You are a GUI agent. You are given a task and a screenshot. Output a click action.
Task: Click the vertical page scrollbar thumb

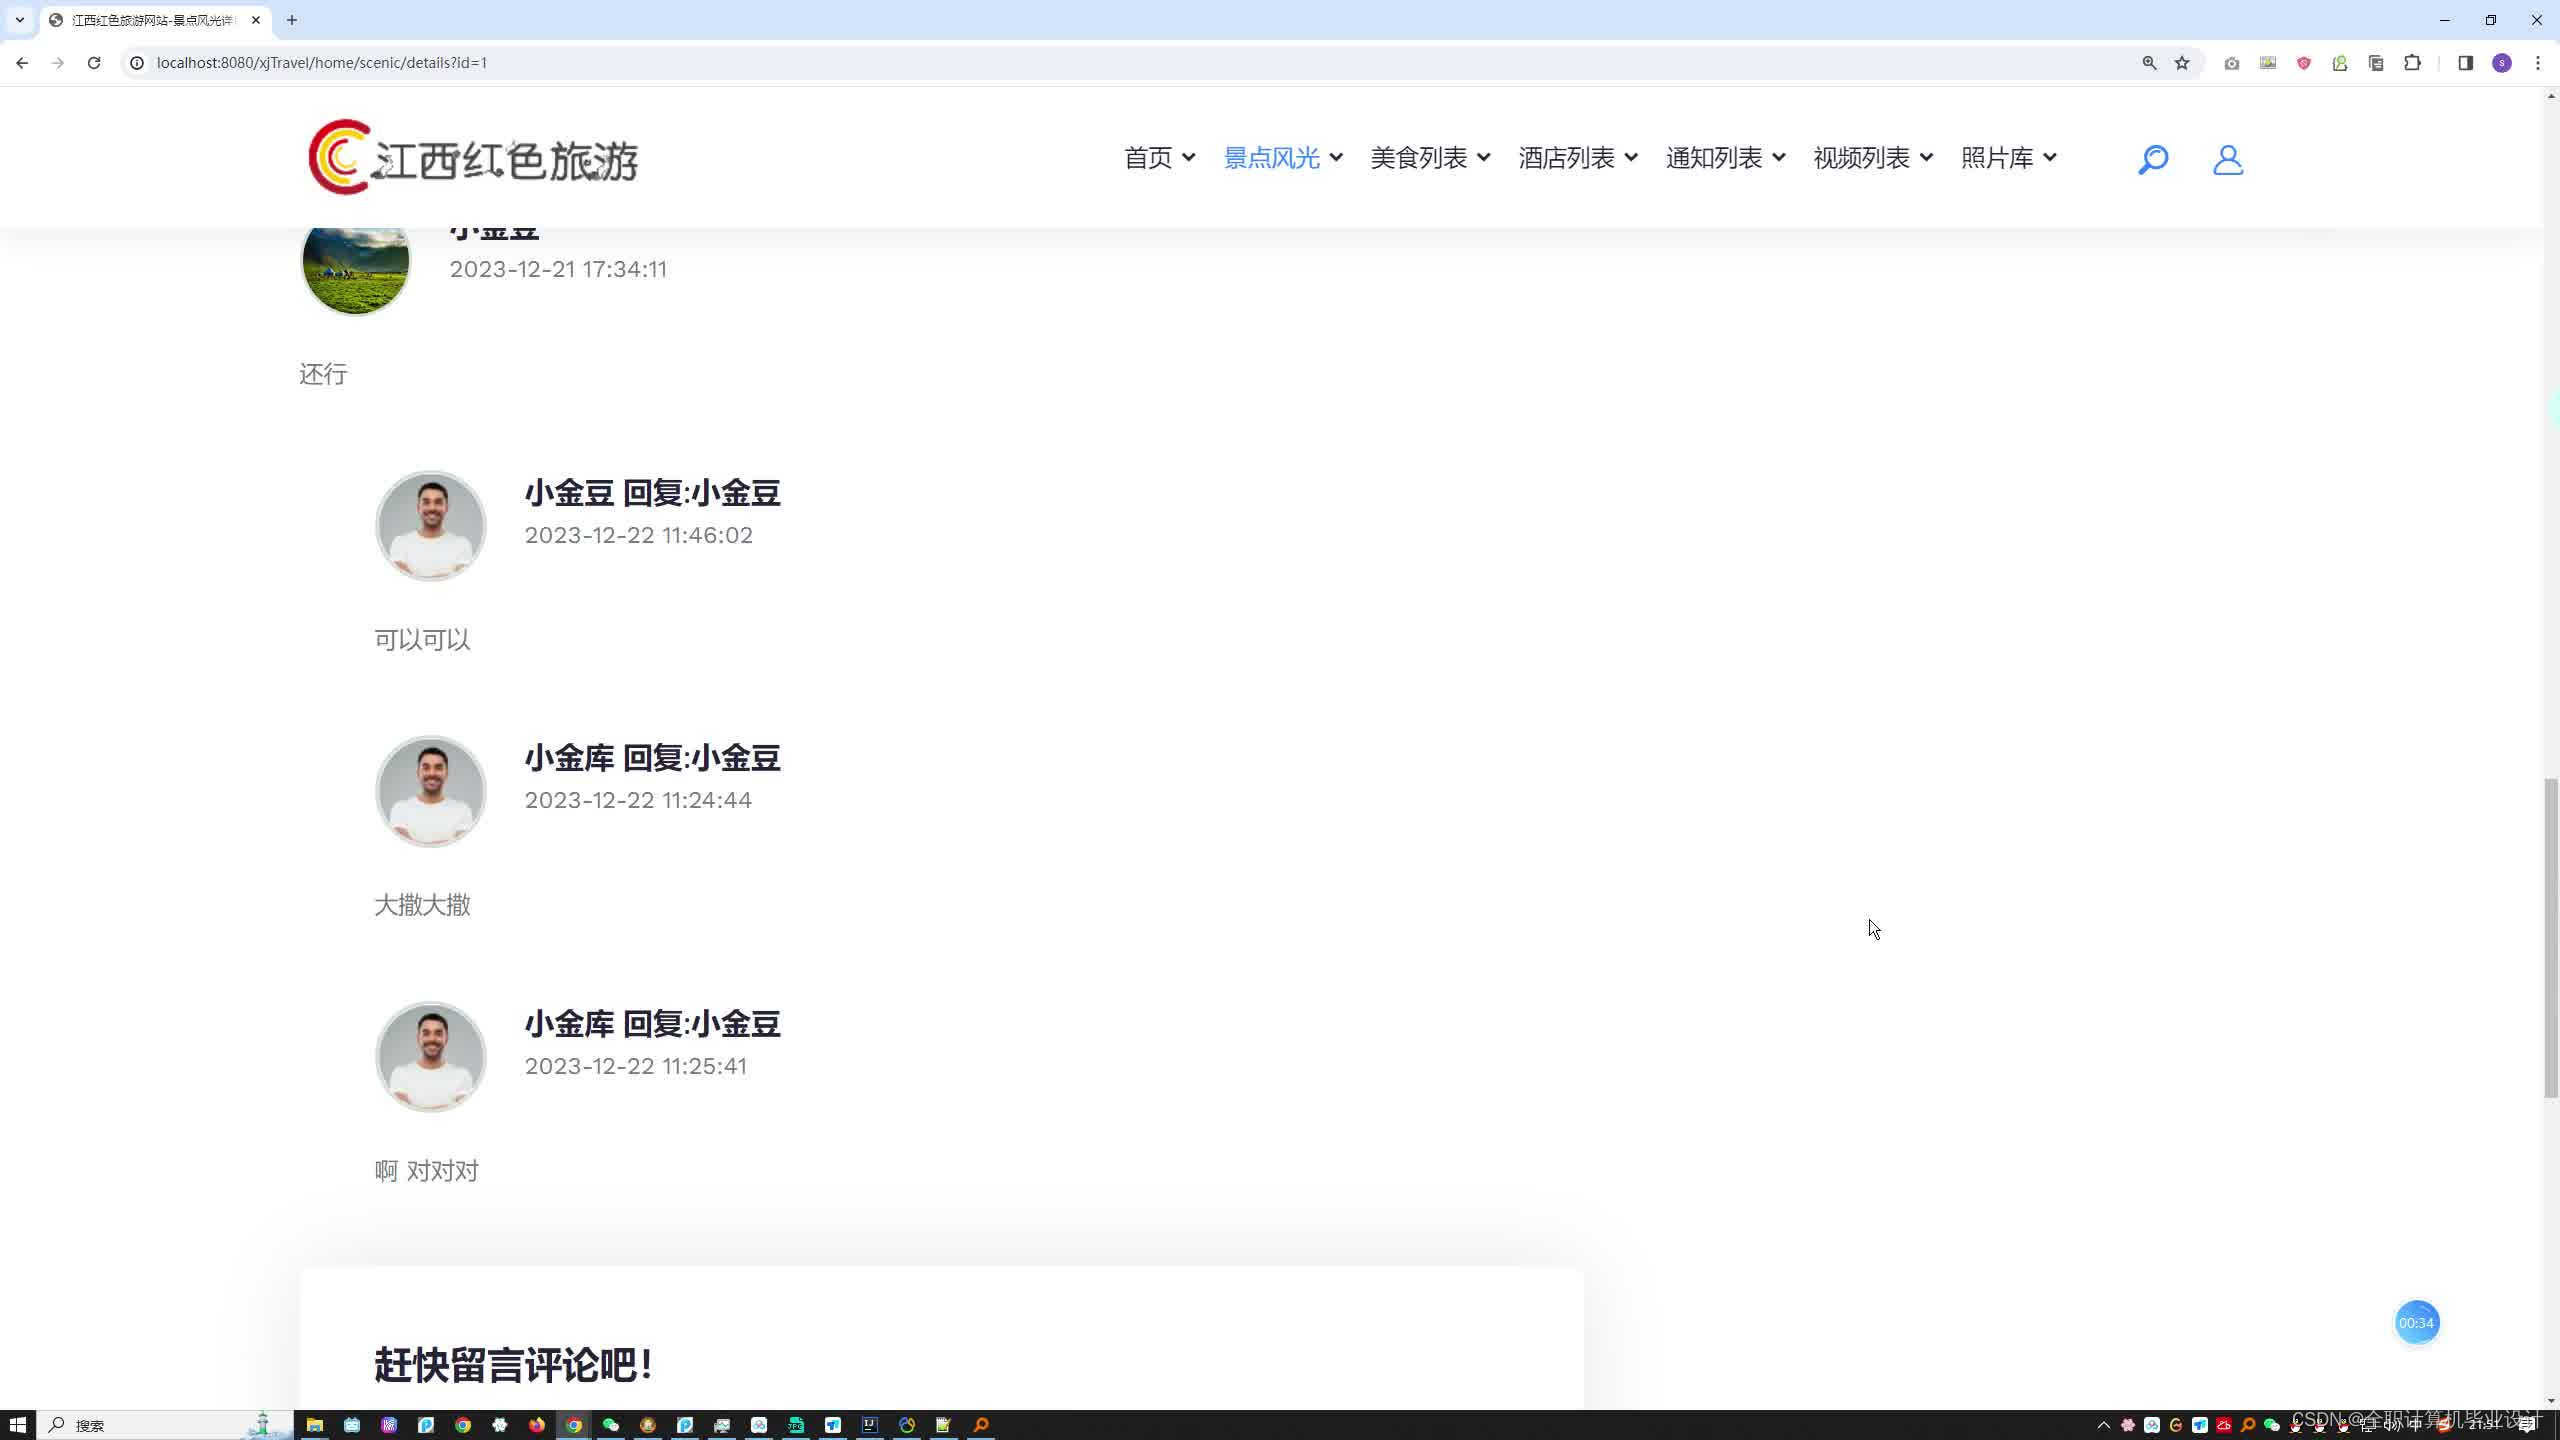coord(2551,937)
